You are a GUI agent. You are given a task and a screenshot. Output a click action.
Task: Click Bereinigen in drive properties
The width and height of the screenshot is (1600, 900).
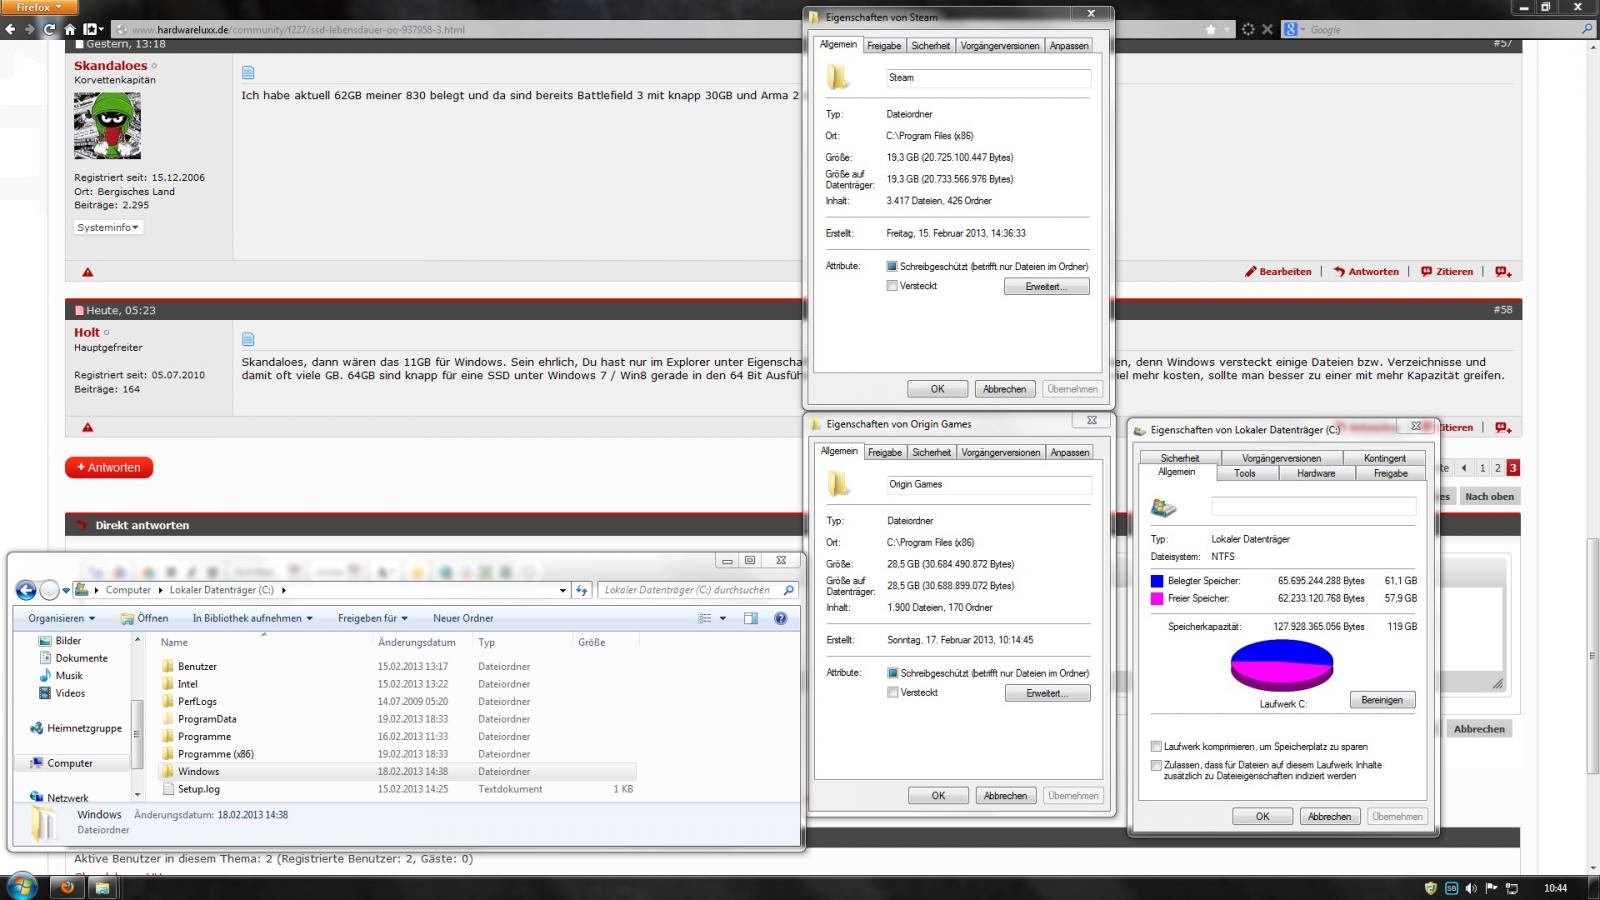(1382, 700)
